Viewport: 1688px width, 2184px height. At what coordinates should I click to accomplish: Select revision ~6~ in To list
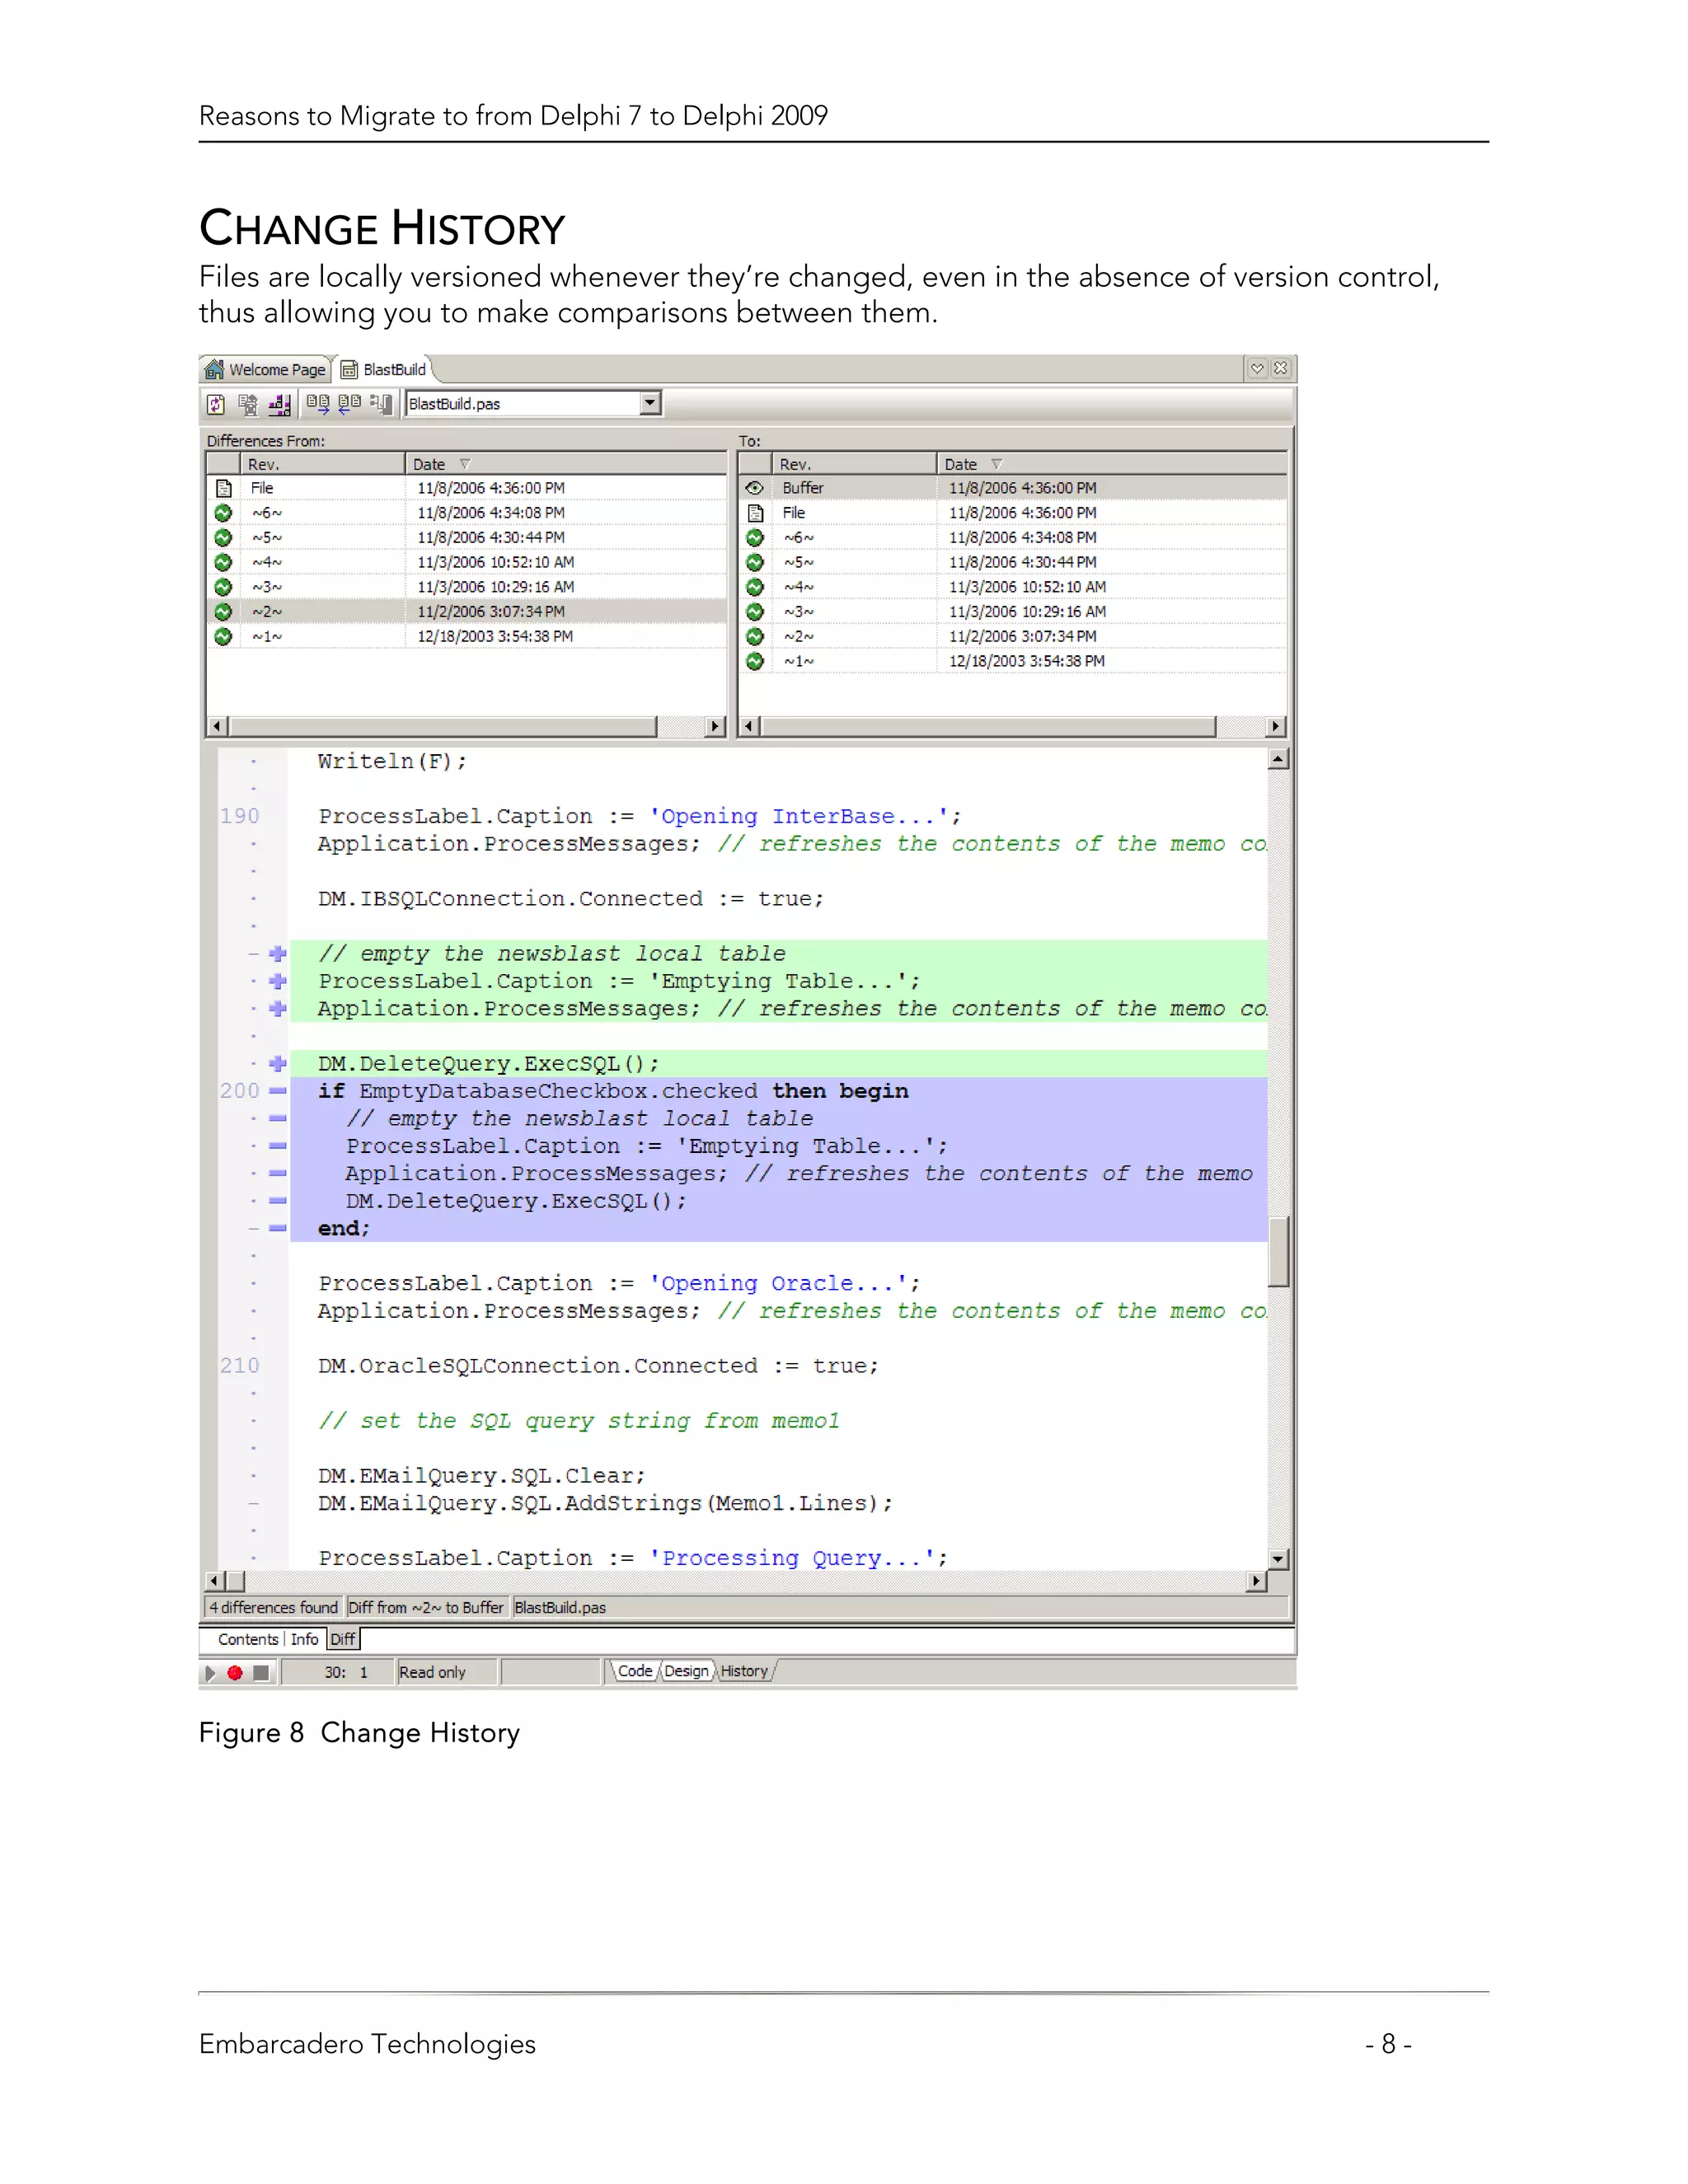1012,538
